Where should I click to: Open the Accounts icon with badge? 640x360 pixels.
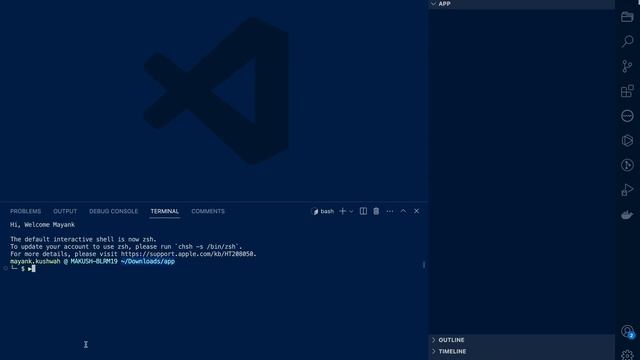(627, 331)
